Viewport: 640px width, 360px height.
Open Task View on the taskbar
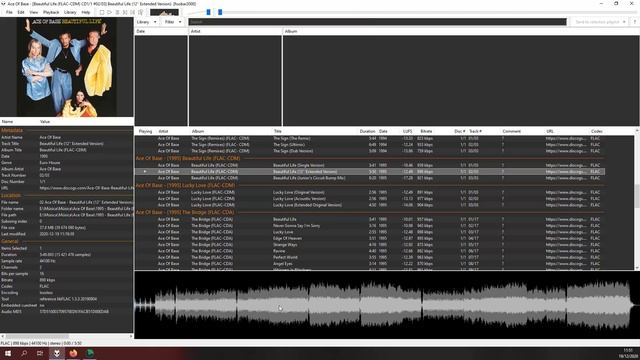click(x=40, y=353)
